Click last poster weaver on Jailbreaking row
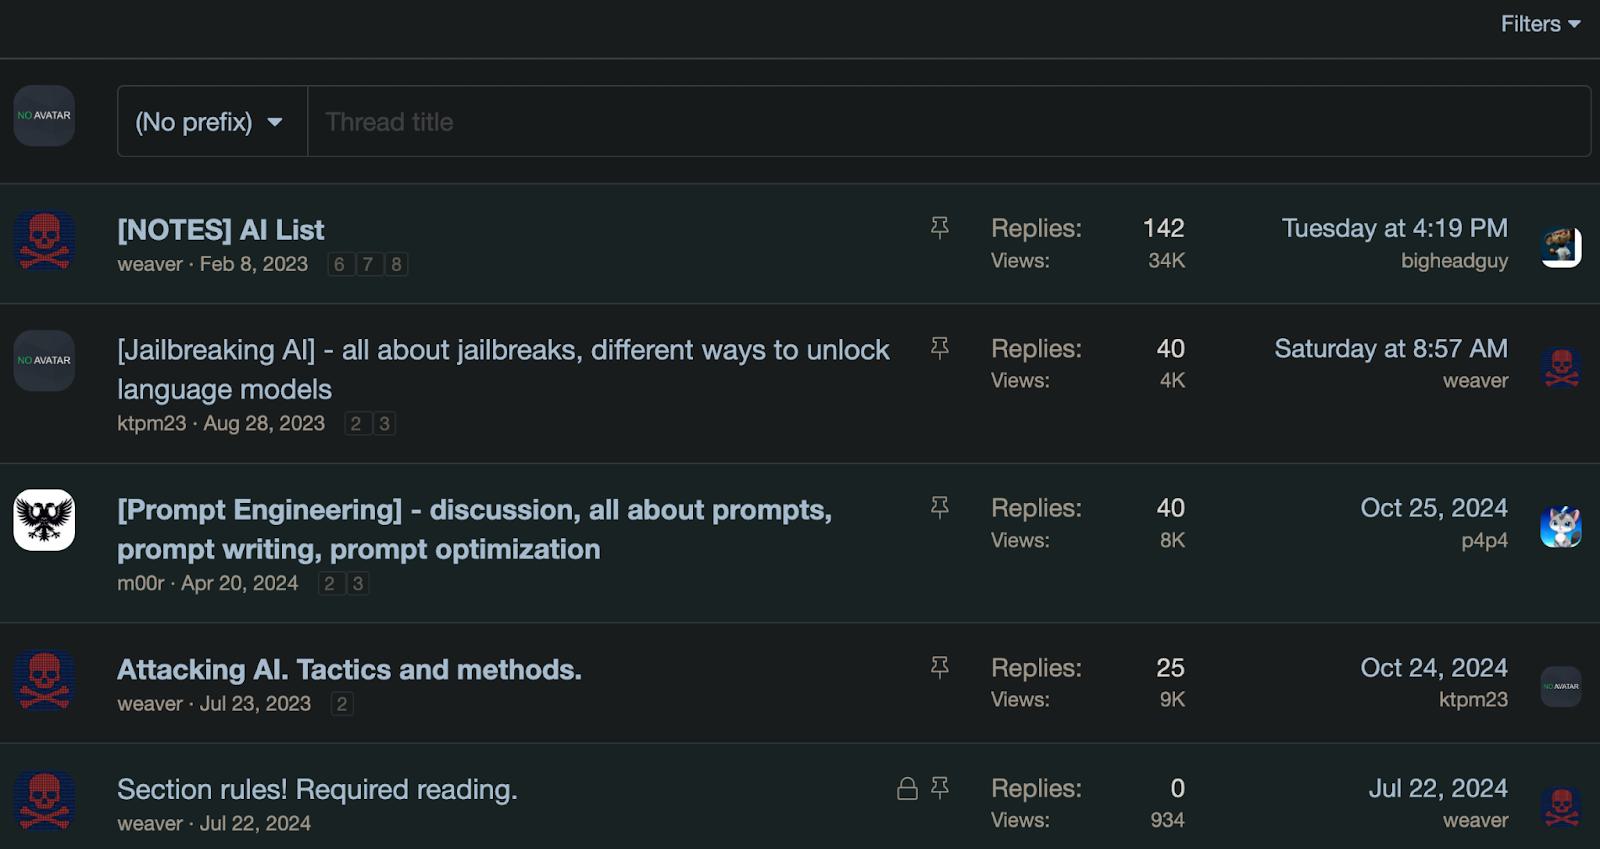Viewport: 1600px width, 849px height. click(x=1475, y=380)
